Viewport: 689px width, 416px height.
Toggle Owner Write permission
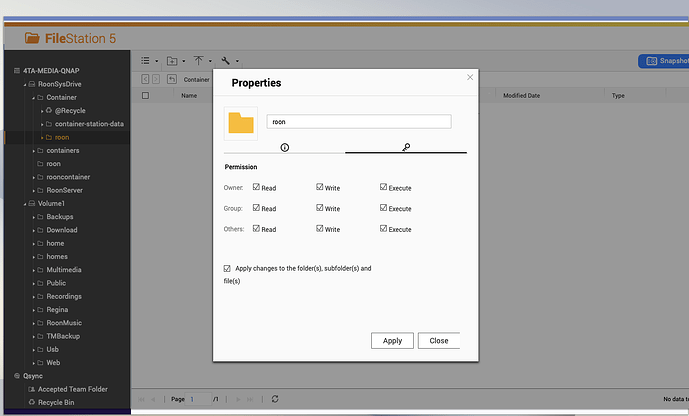(x=319, y=187)
